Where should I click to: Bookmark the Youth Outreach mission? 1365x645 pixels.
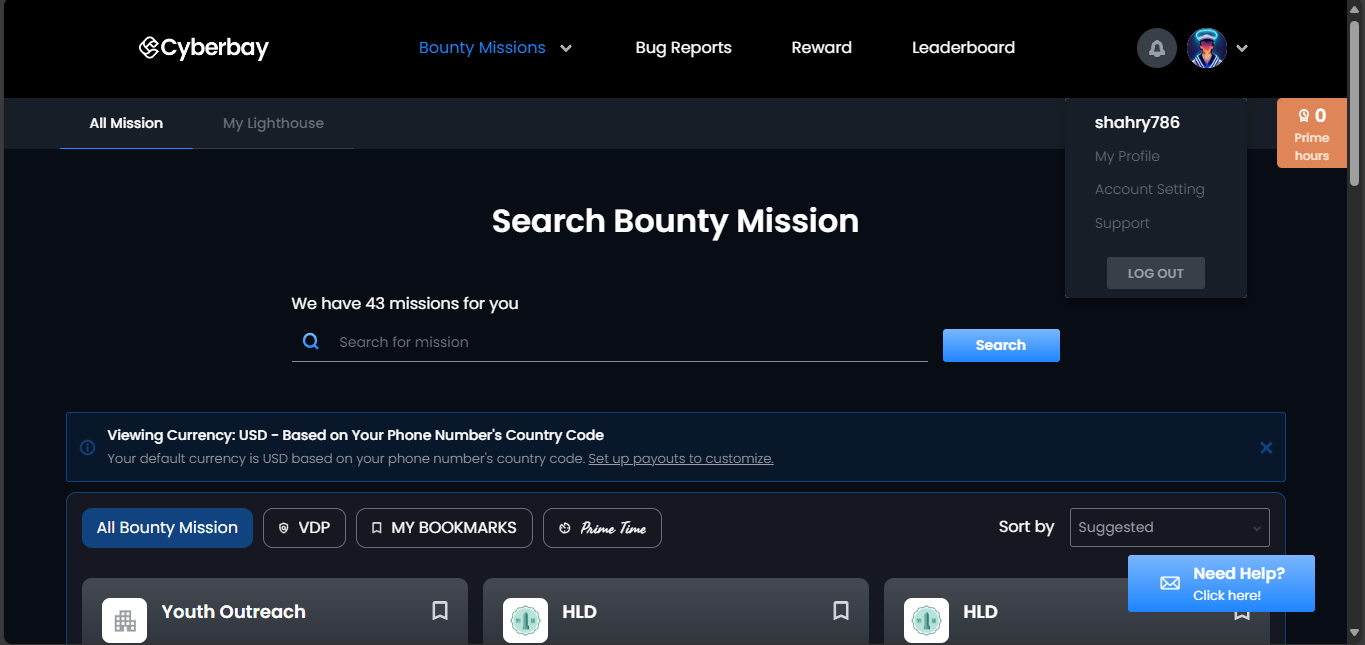[440, 610]
